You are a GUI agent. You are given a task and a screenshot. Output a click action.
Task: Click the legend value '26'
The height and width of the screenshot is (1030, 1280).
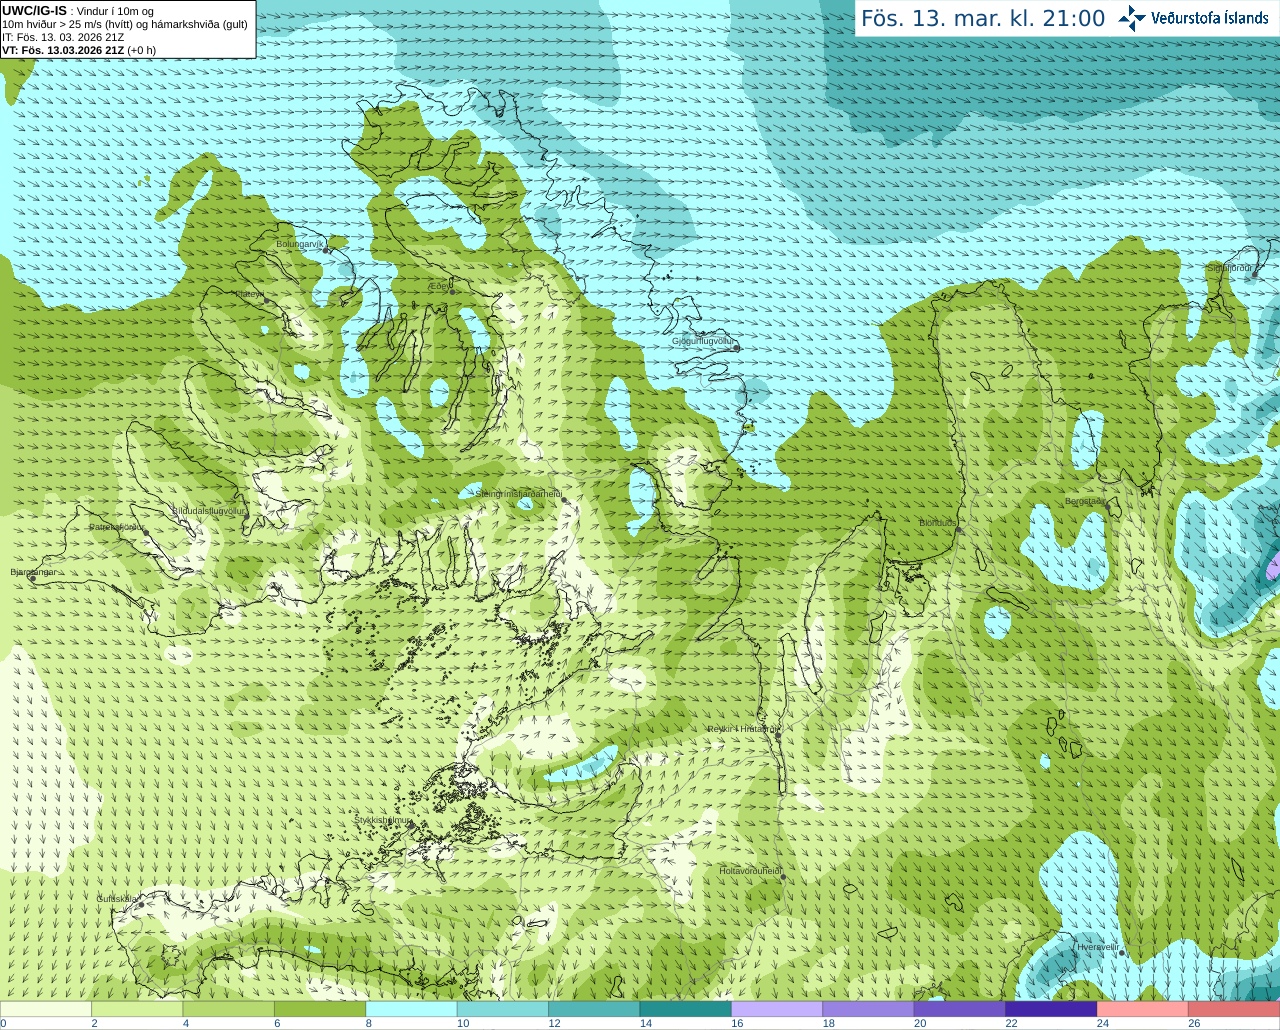tap(1194, 1023)
